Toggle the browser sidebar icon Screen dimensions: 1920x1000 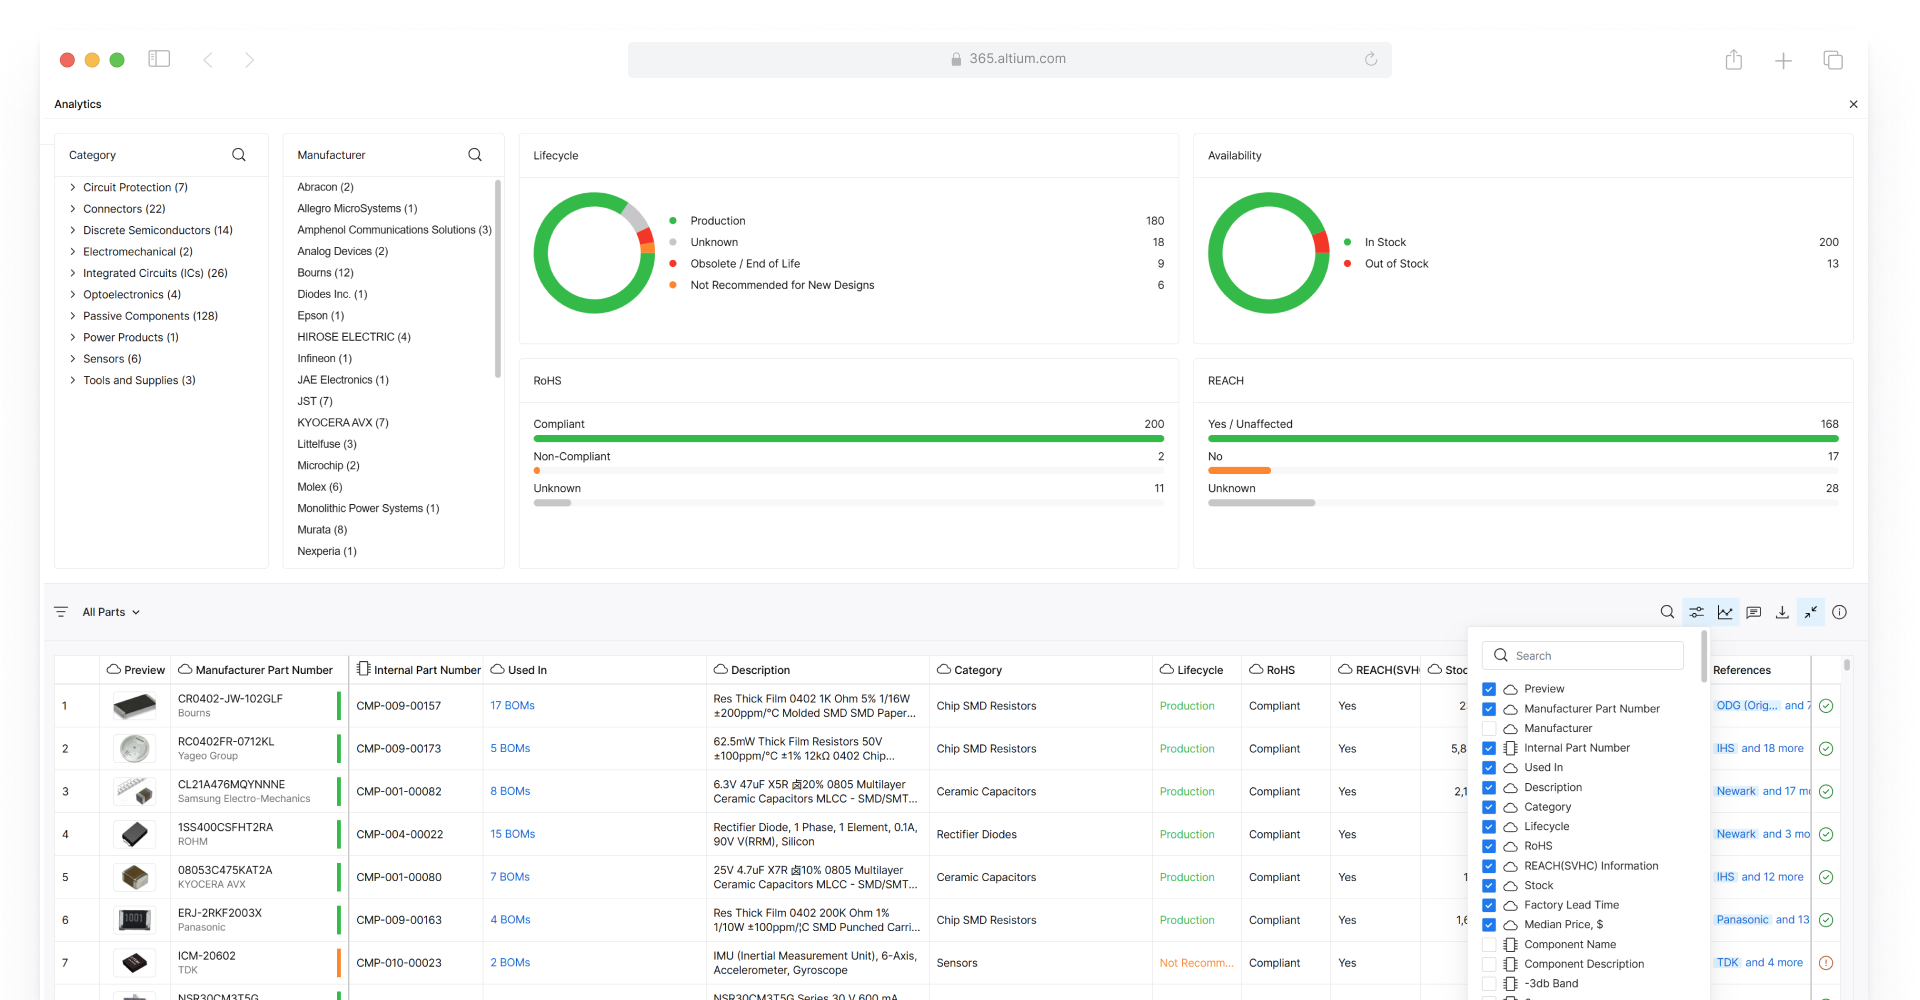(159, 59)
